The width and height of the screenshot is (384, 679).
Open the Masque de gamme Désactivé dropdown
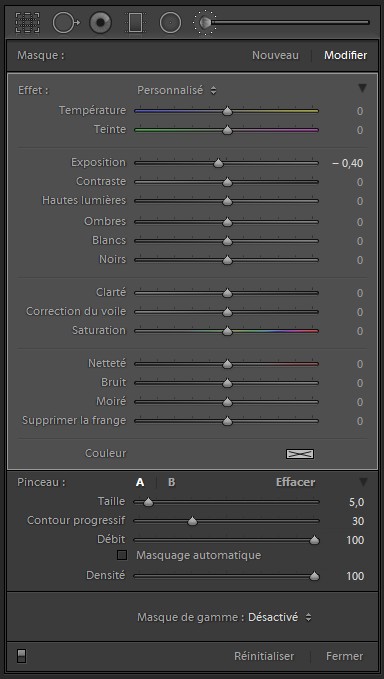point(279,617)
